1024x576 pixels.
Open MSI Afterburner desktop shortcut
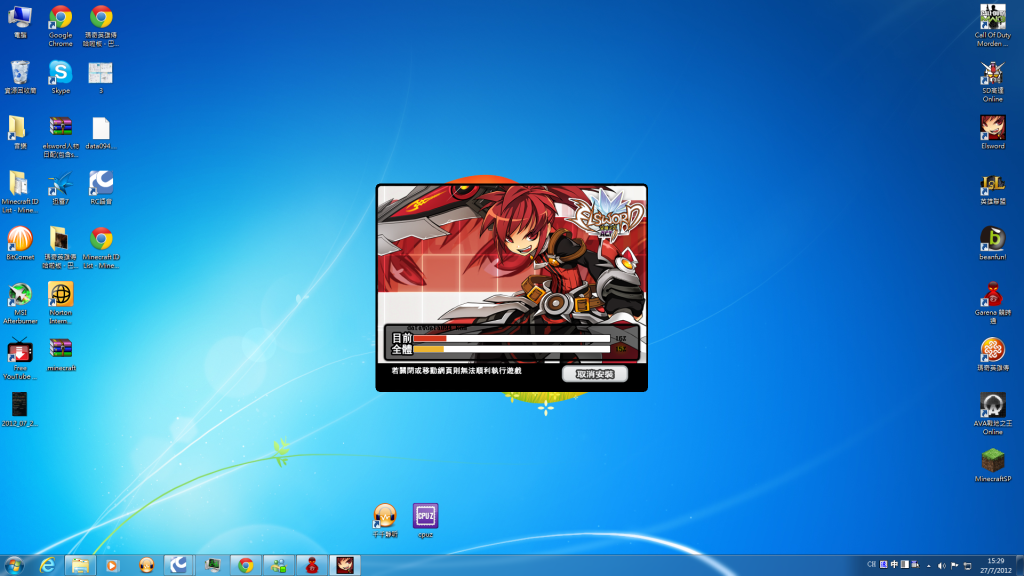(20, 297)
